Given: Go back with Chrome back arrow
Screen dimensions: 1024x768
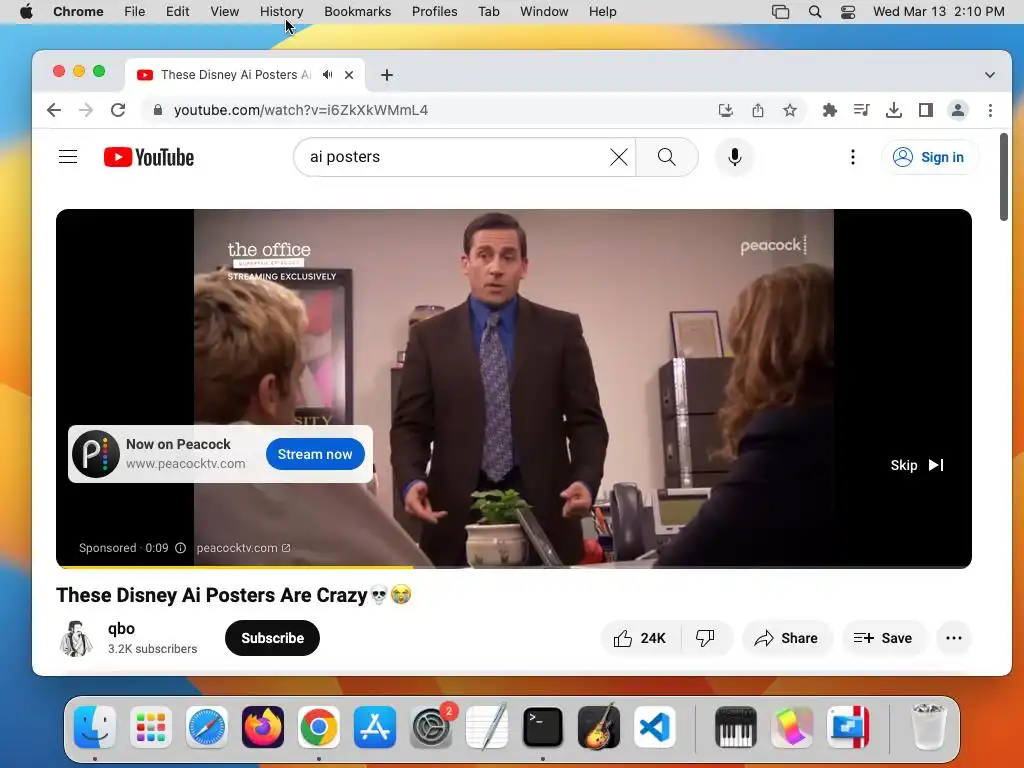Looking at the screenshot, I should 54,110.
